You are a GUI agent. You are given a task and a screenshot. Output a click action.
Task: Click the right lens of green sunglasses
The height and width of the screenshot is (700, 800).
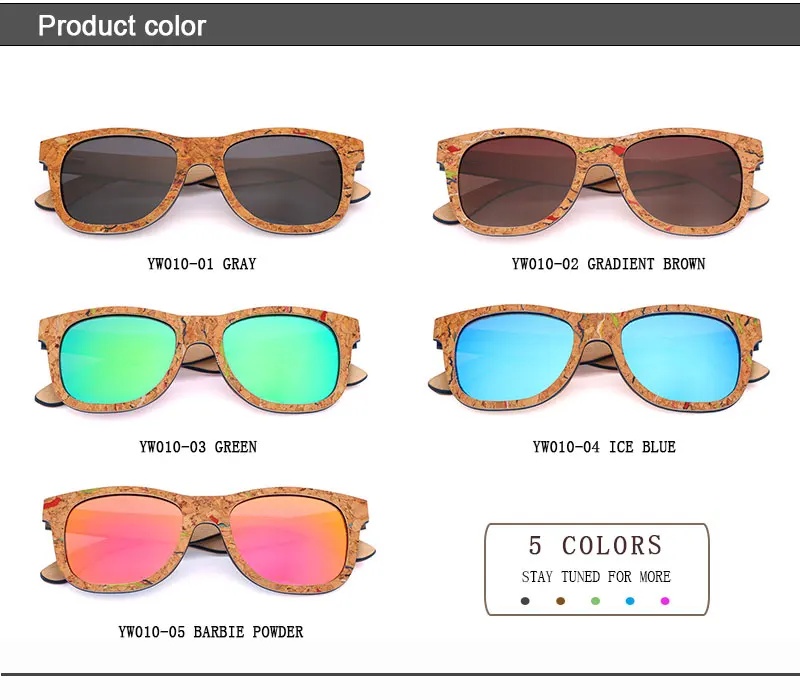[x=282, y=360]
